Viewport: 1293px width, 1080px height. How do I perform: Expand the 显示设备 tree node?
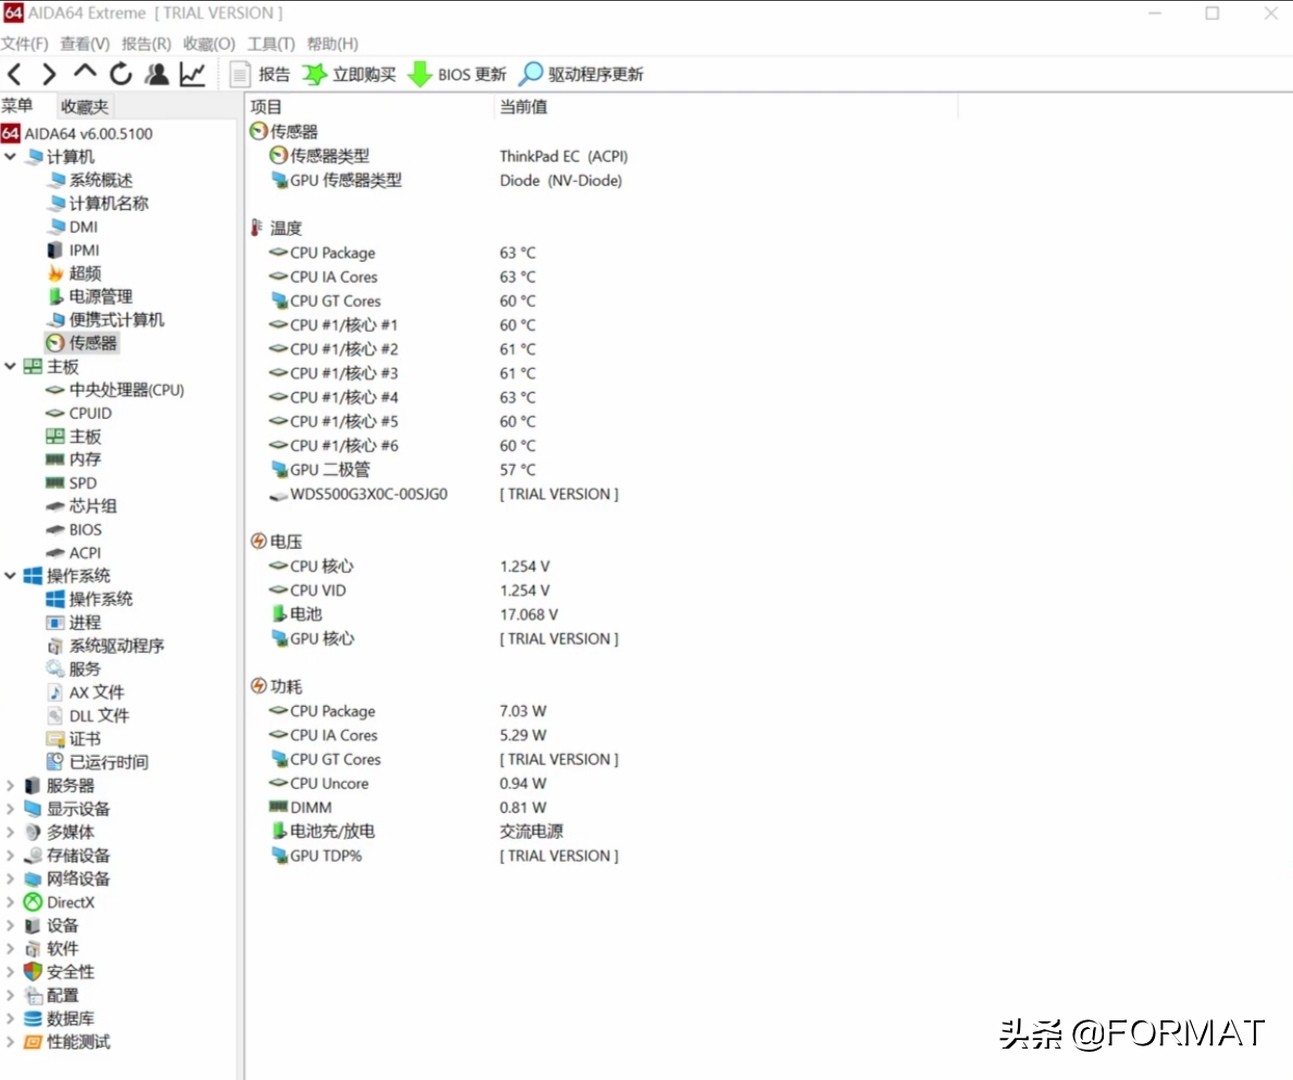click(x=10, y=809)
